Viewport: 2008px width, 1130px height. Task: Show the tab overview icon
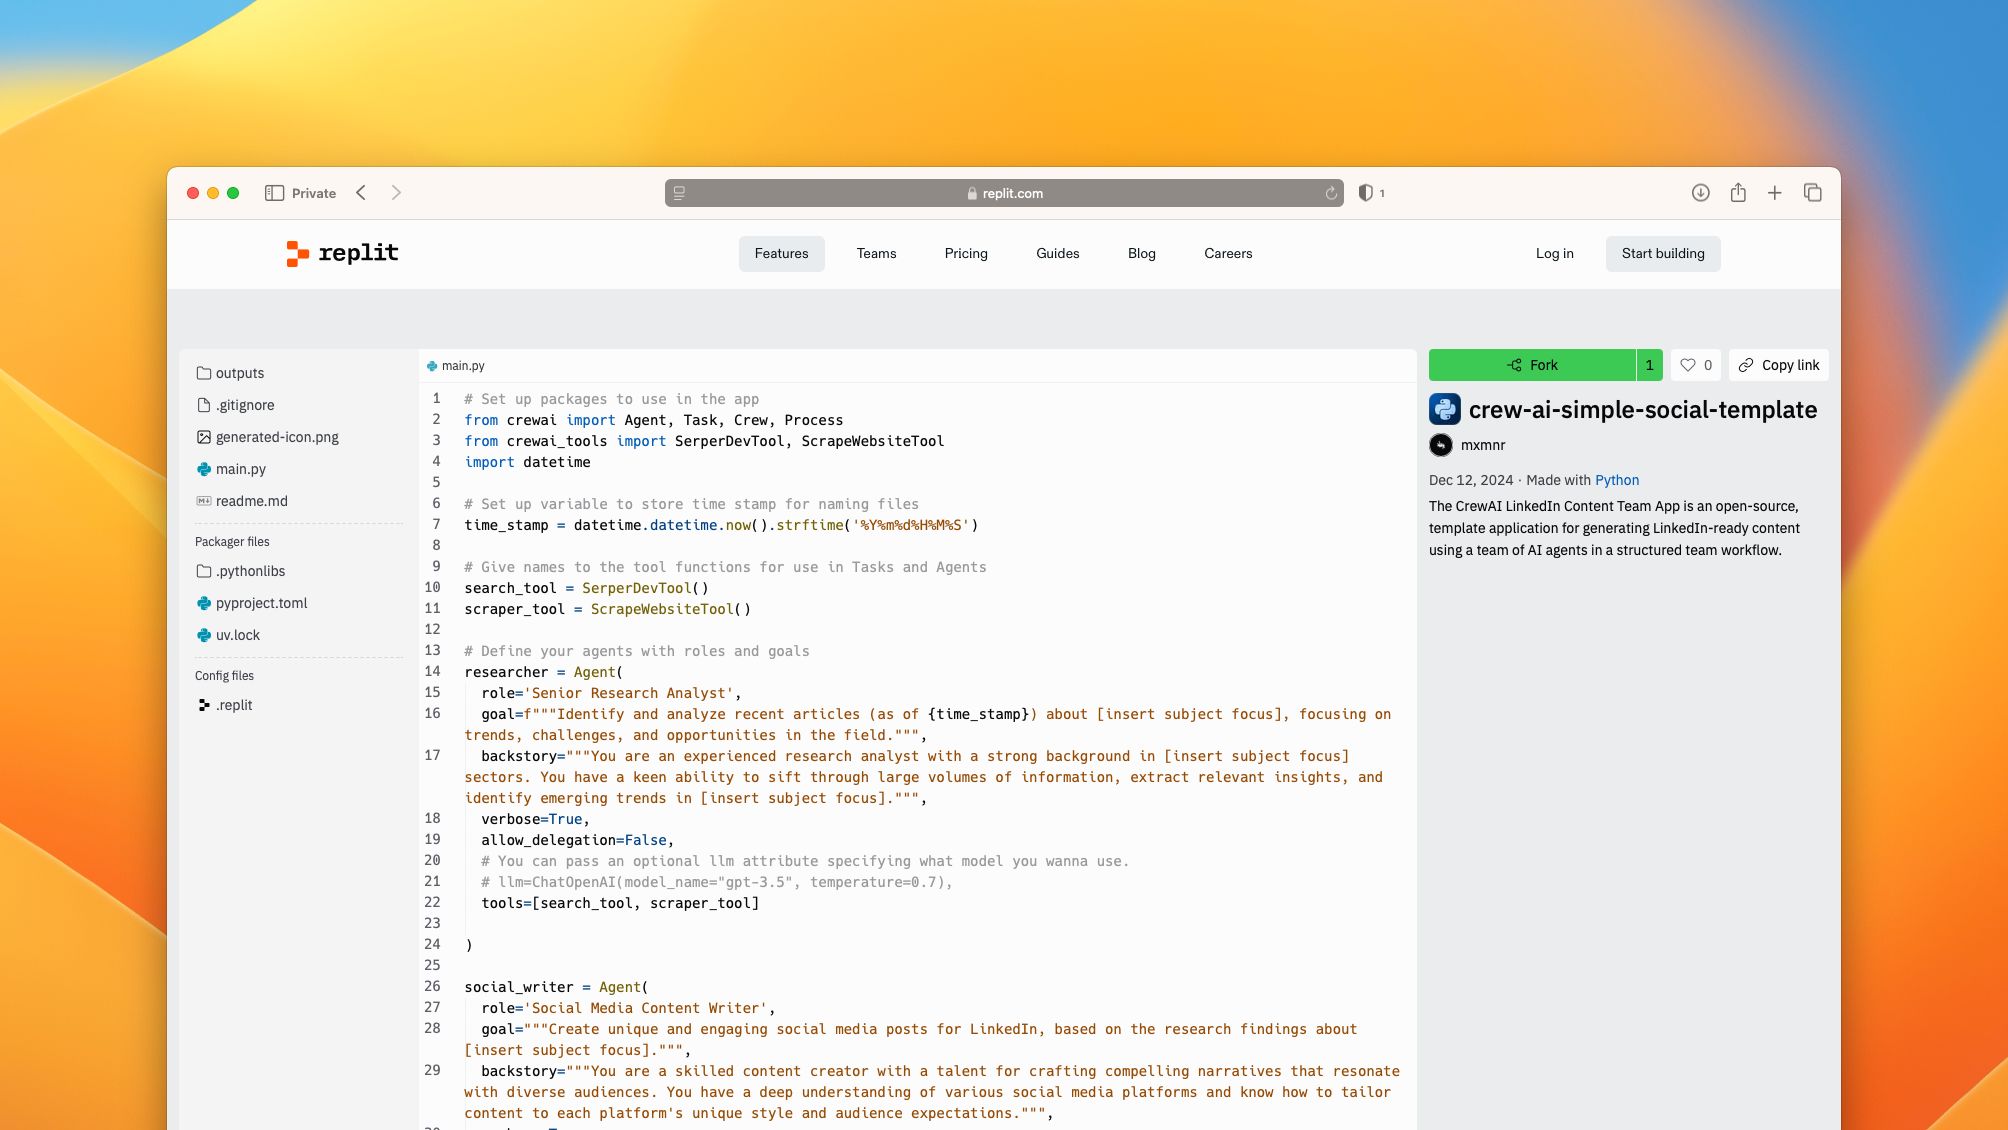coord(1812,193)
